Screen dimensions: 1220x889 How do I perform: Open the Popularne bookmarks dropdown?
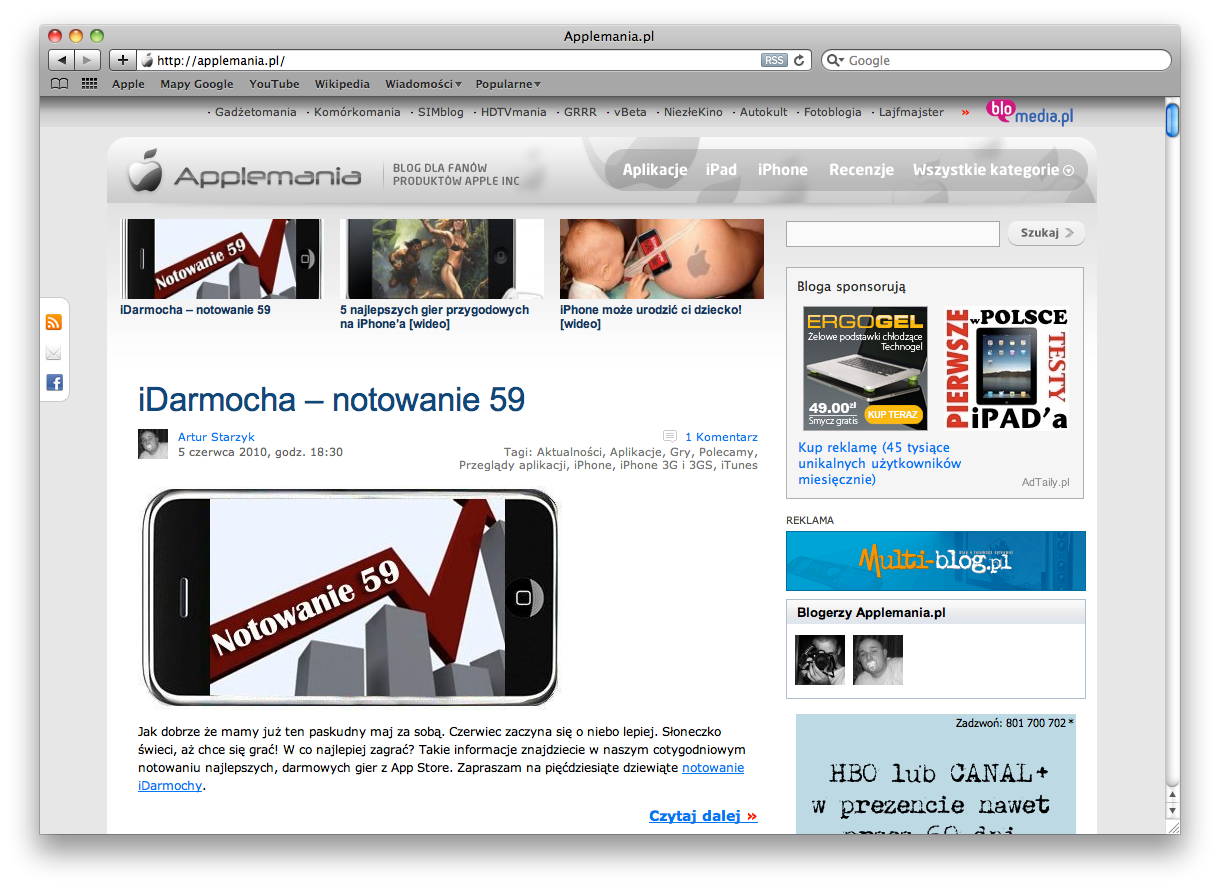pyautogui.click(x=508, y=84)
